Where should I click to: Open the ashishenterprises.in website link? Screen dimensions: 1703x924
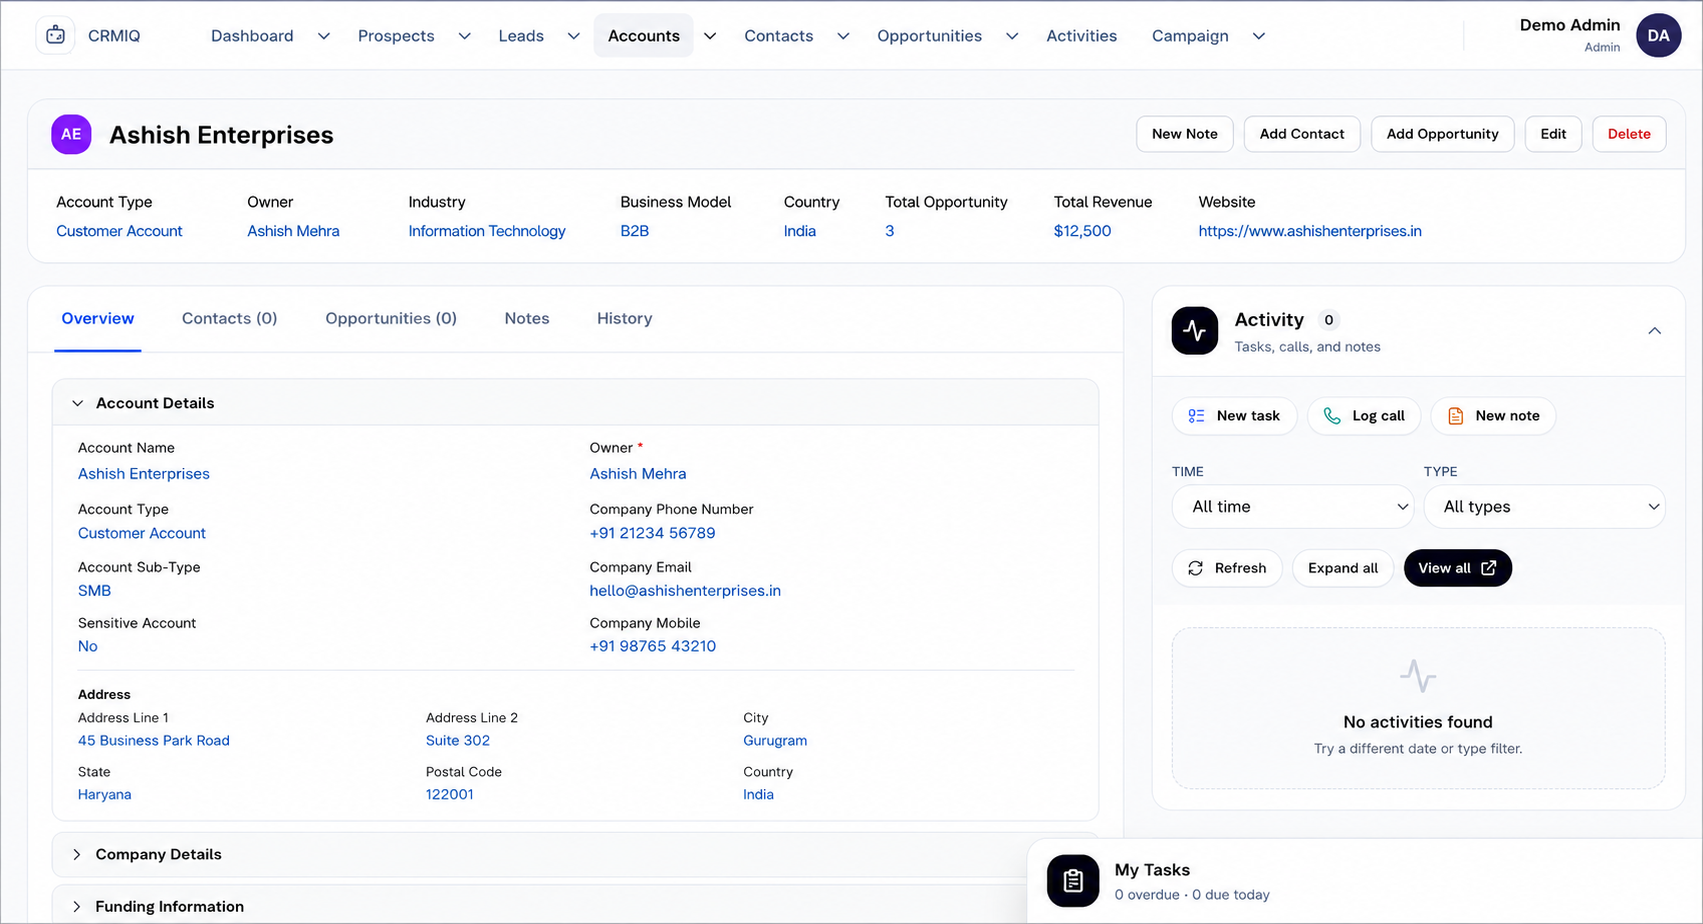1310,231
